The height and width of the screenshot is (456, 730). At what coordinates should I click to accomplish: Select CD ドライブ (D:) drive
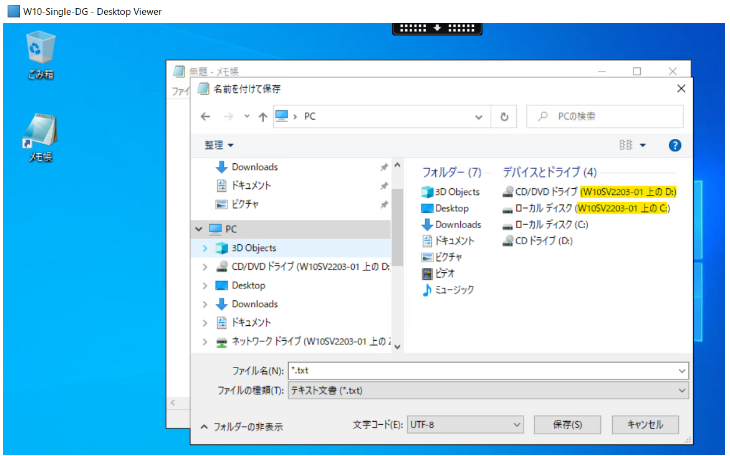pos(538,241)
